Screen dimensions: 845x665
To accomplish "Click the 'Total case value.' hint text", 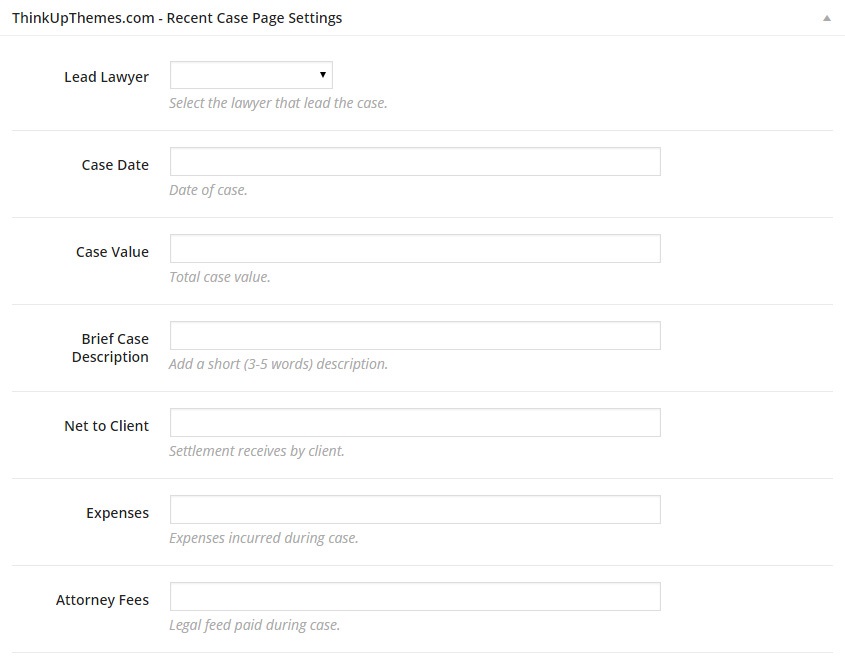I will point(220,277).
